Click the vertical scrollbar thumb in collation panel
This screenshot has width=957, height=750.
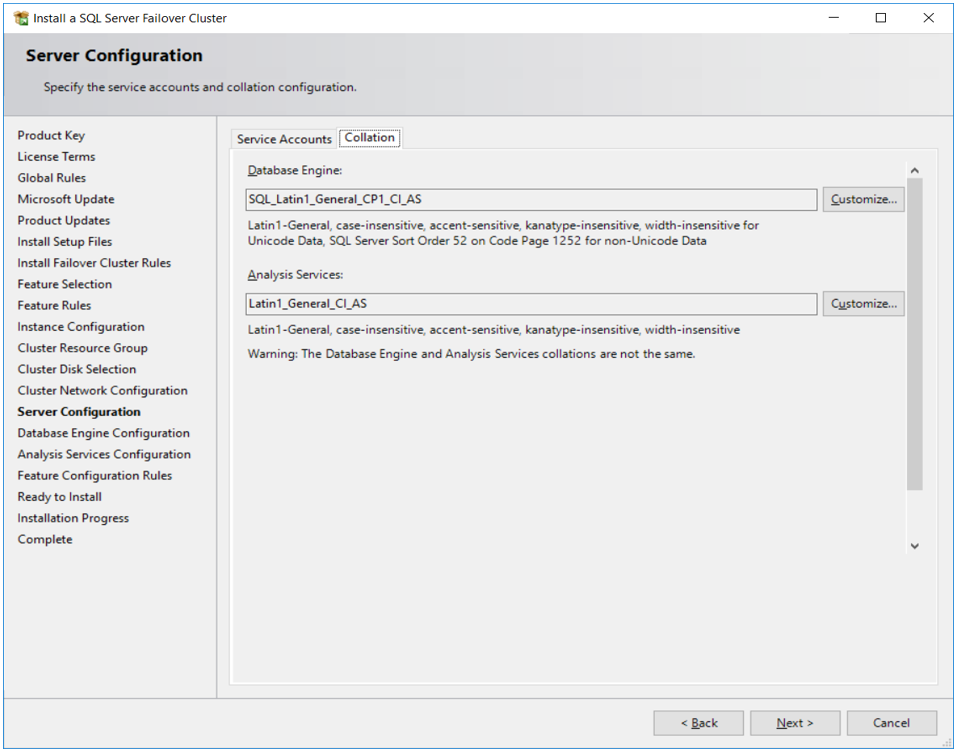pos(914,334)
